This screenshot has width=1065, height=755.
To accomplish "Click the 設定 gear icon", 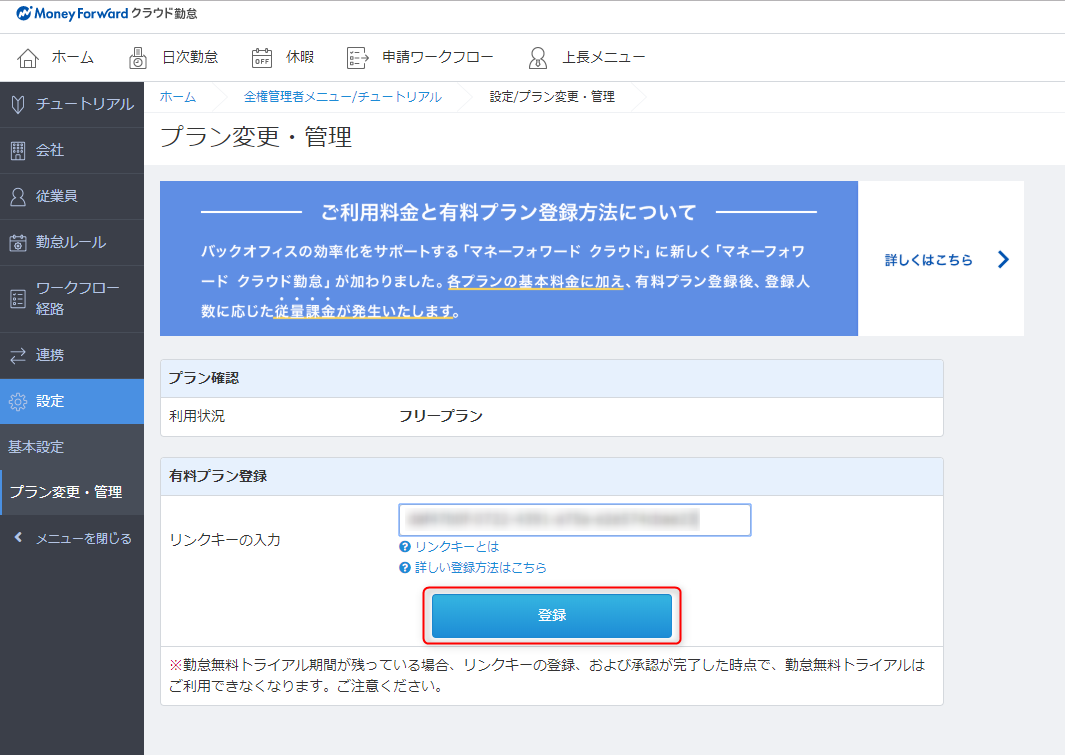I will 18,401.
